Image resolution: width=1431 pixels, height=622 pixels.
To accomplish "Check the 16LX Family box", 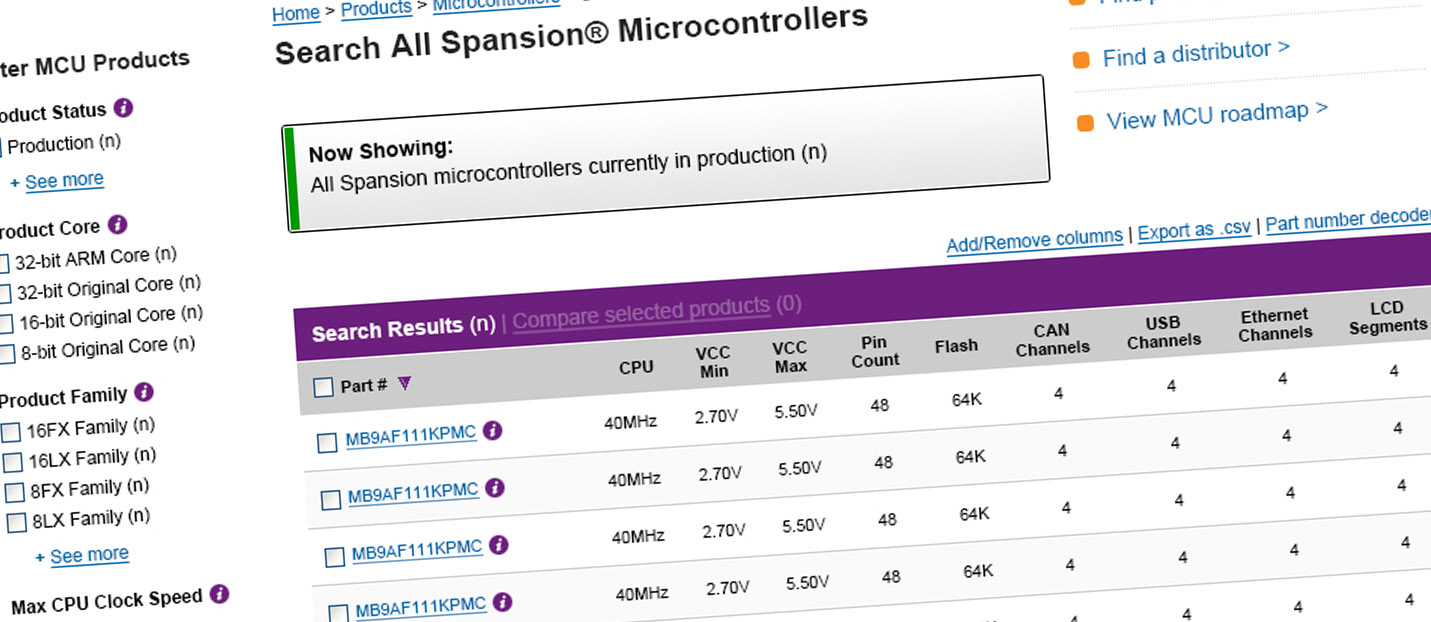I will [x=13, y=463].
